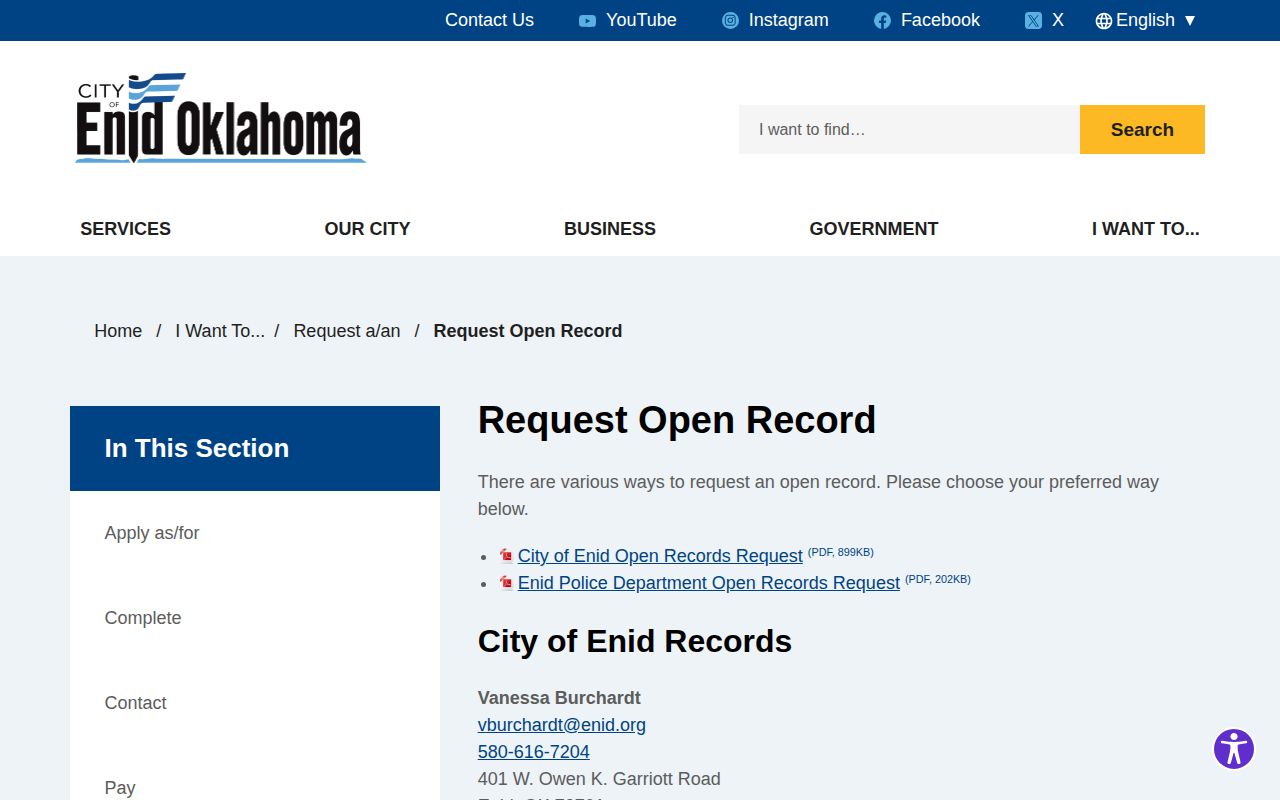Image resolution: width=1280 pixels, height=800 pixels.
Task: Select 'Contact' in sidebar section
Action: 255,703
